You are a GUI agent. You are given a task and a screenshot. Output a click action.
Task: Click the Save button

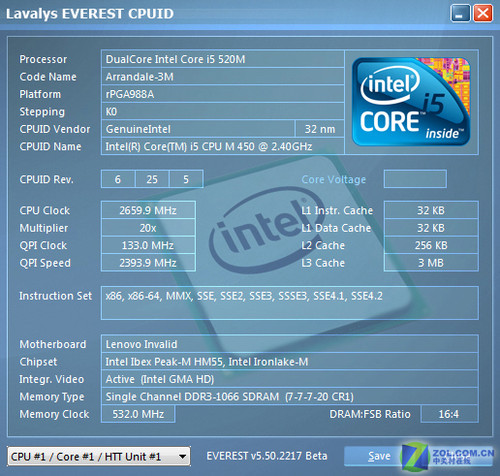point(379,456)
